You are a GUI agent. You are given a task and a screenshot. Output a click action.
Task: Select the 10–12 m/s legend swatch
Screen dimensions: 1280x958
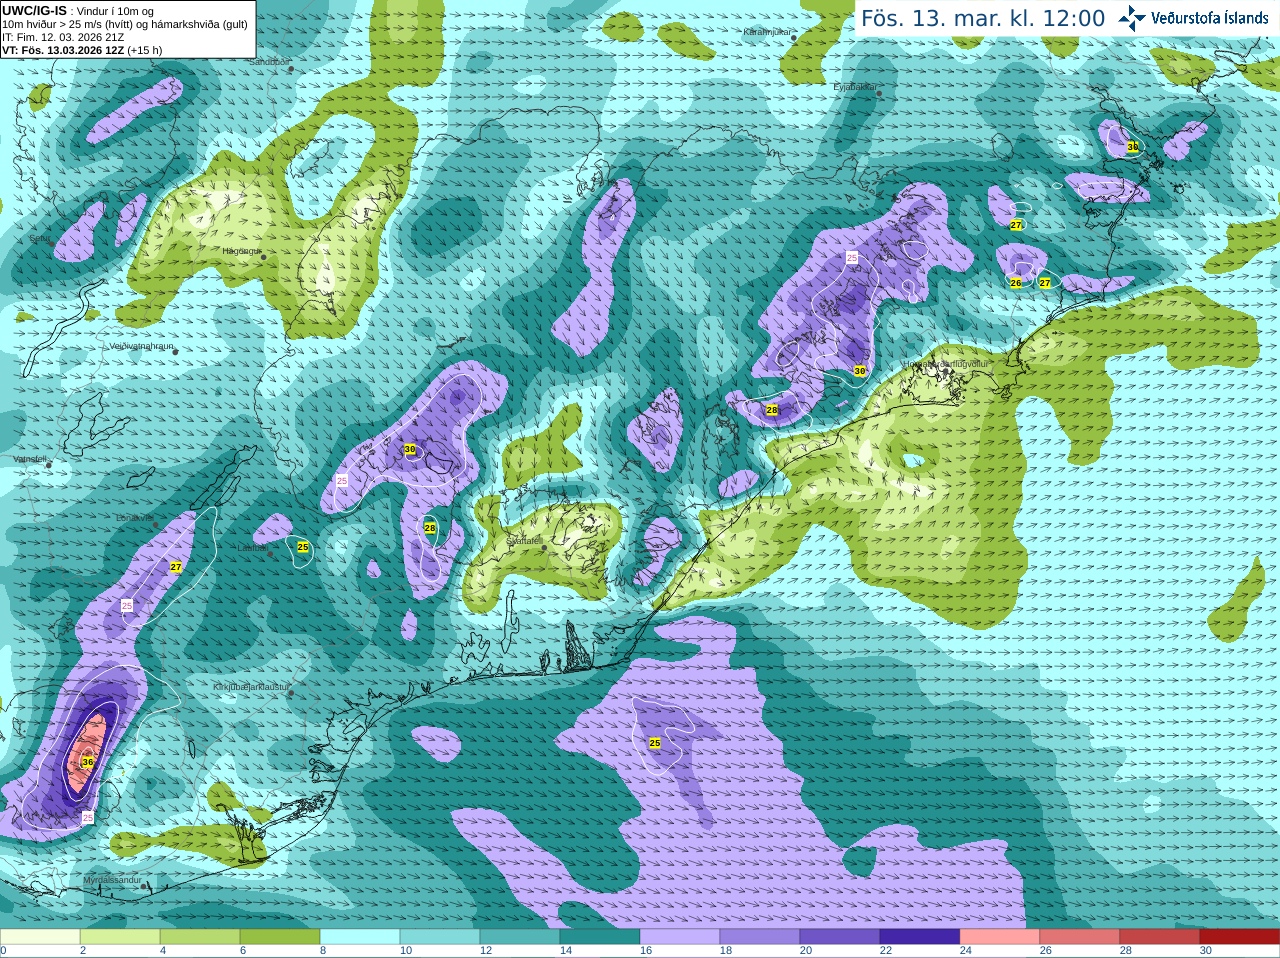pyautogui.click(x=440, y=937)
